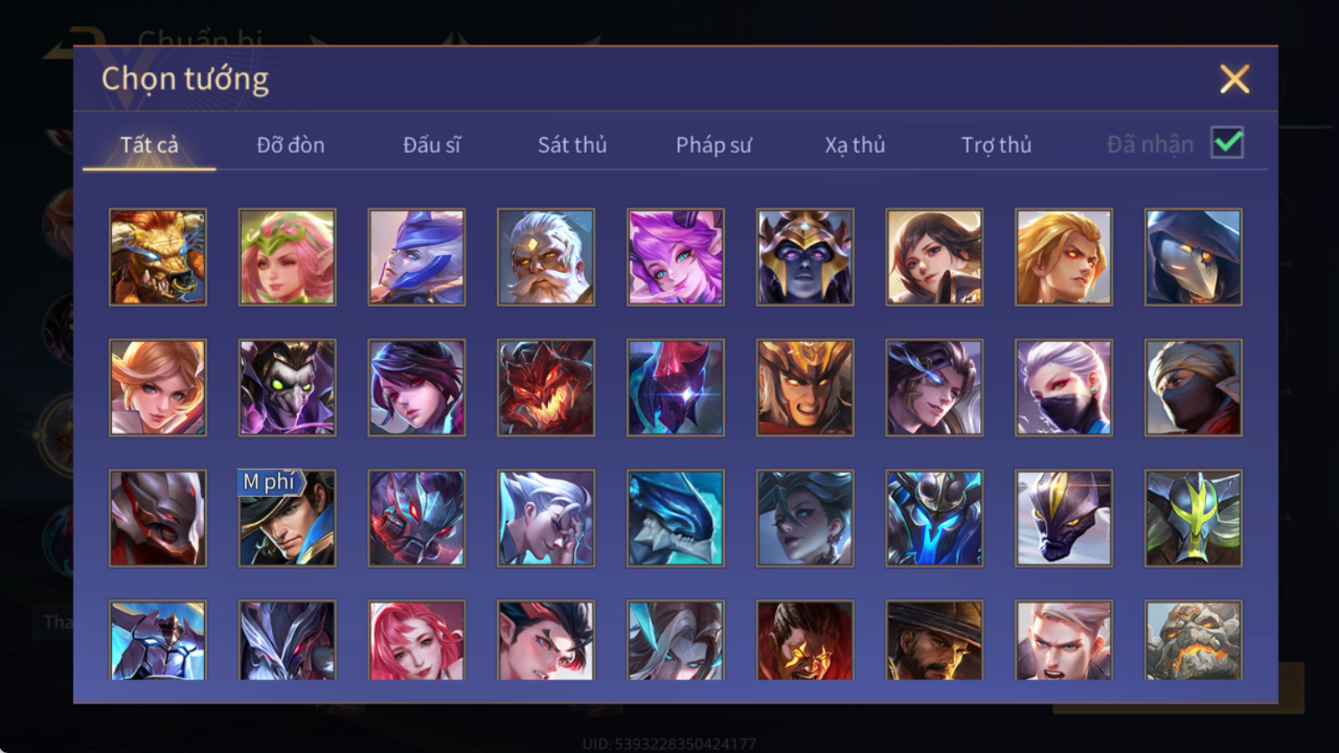Viewport: 1339px width, 753px height.
Task: Select the red lava demon hero
Action: [x=546, y=388]
